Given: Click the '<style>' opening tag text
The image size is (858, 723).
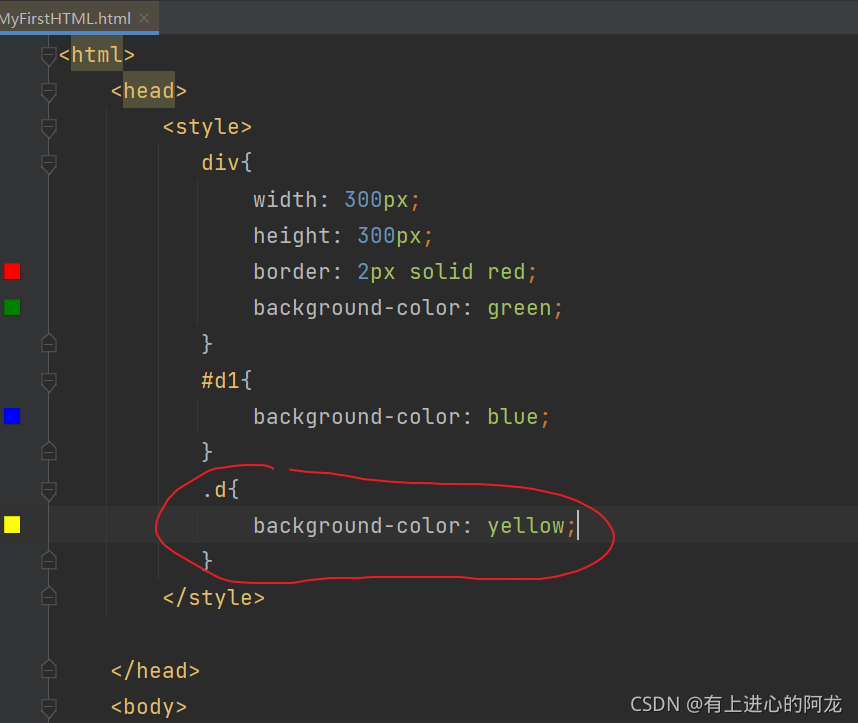Looking at the screenshot, I should coord(207,127).
